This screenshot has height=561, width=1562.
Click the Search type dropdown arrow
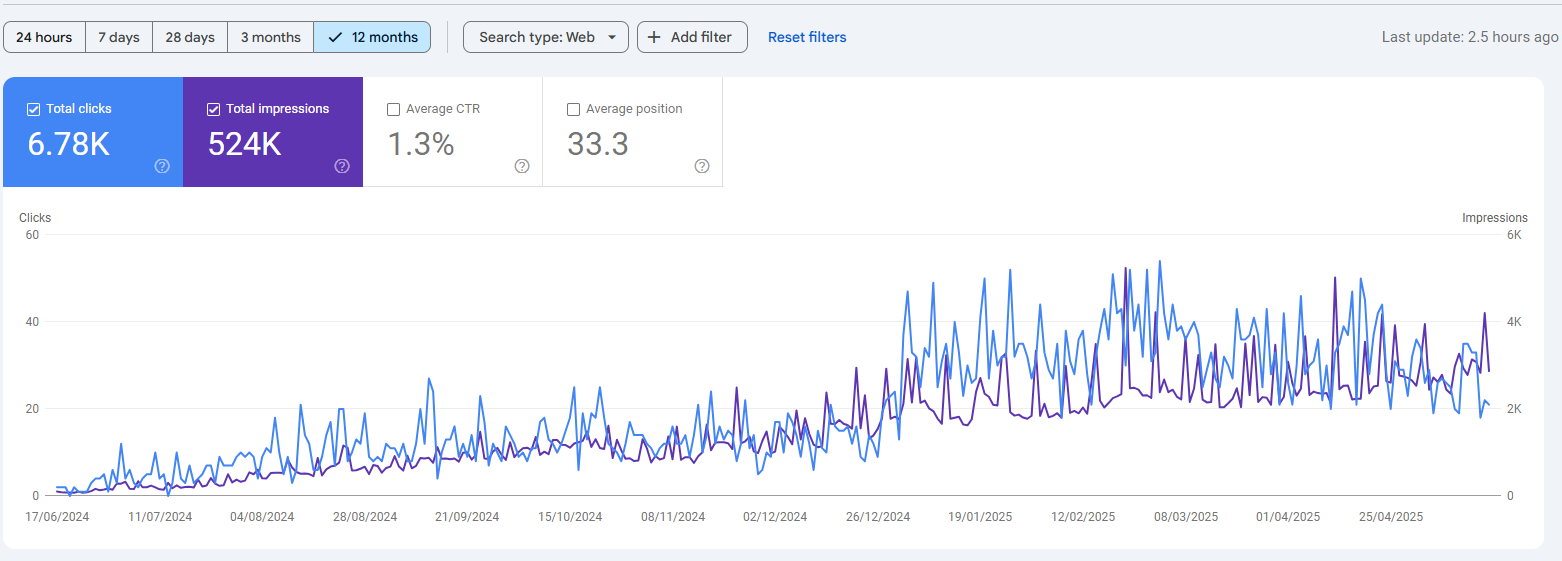coord(612,37)
